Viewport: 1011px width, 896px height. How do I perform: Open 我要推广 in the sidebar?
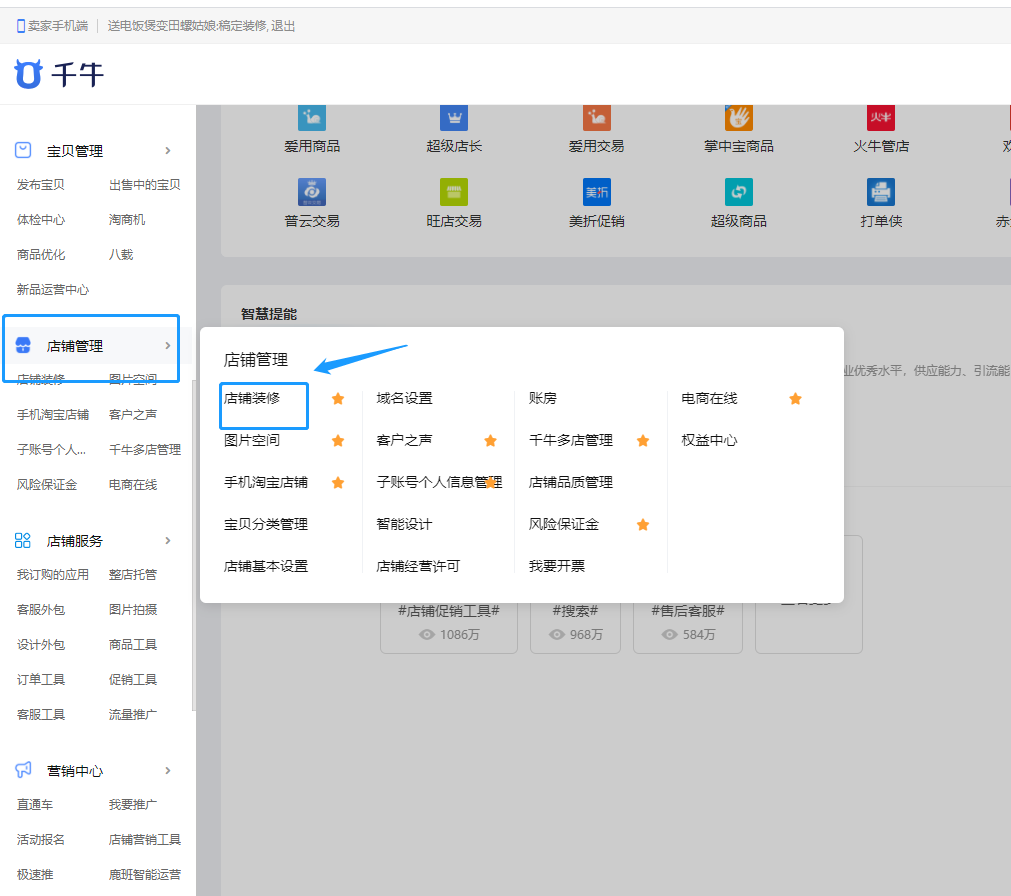pyautogui.click(x=133, y=804)
